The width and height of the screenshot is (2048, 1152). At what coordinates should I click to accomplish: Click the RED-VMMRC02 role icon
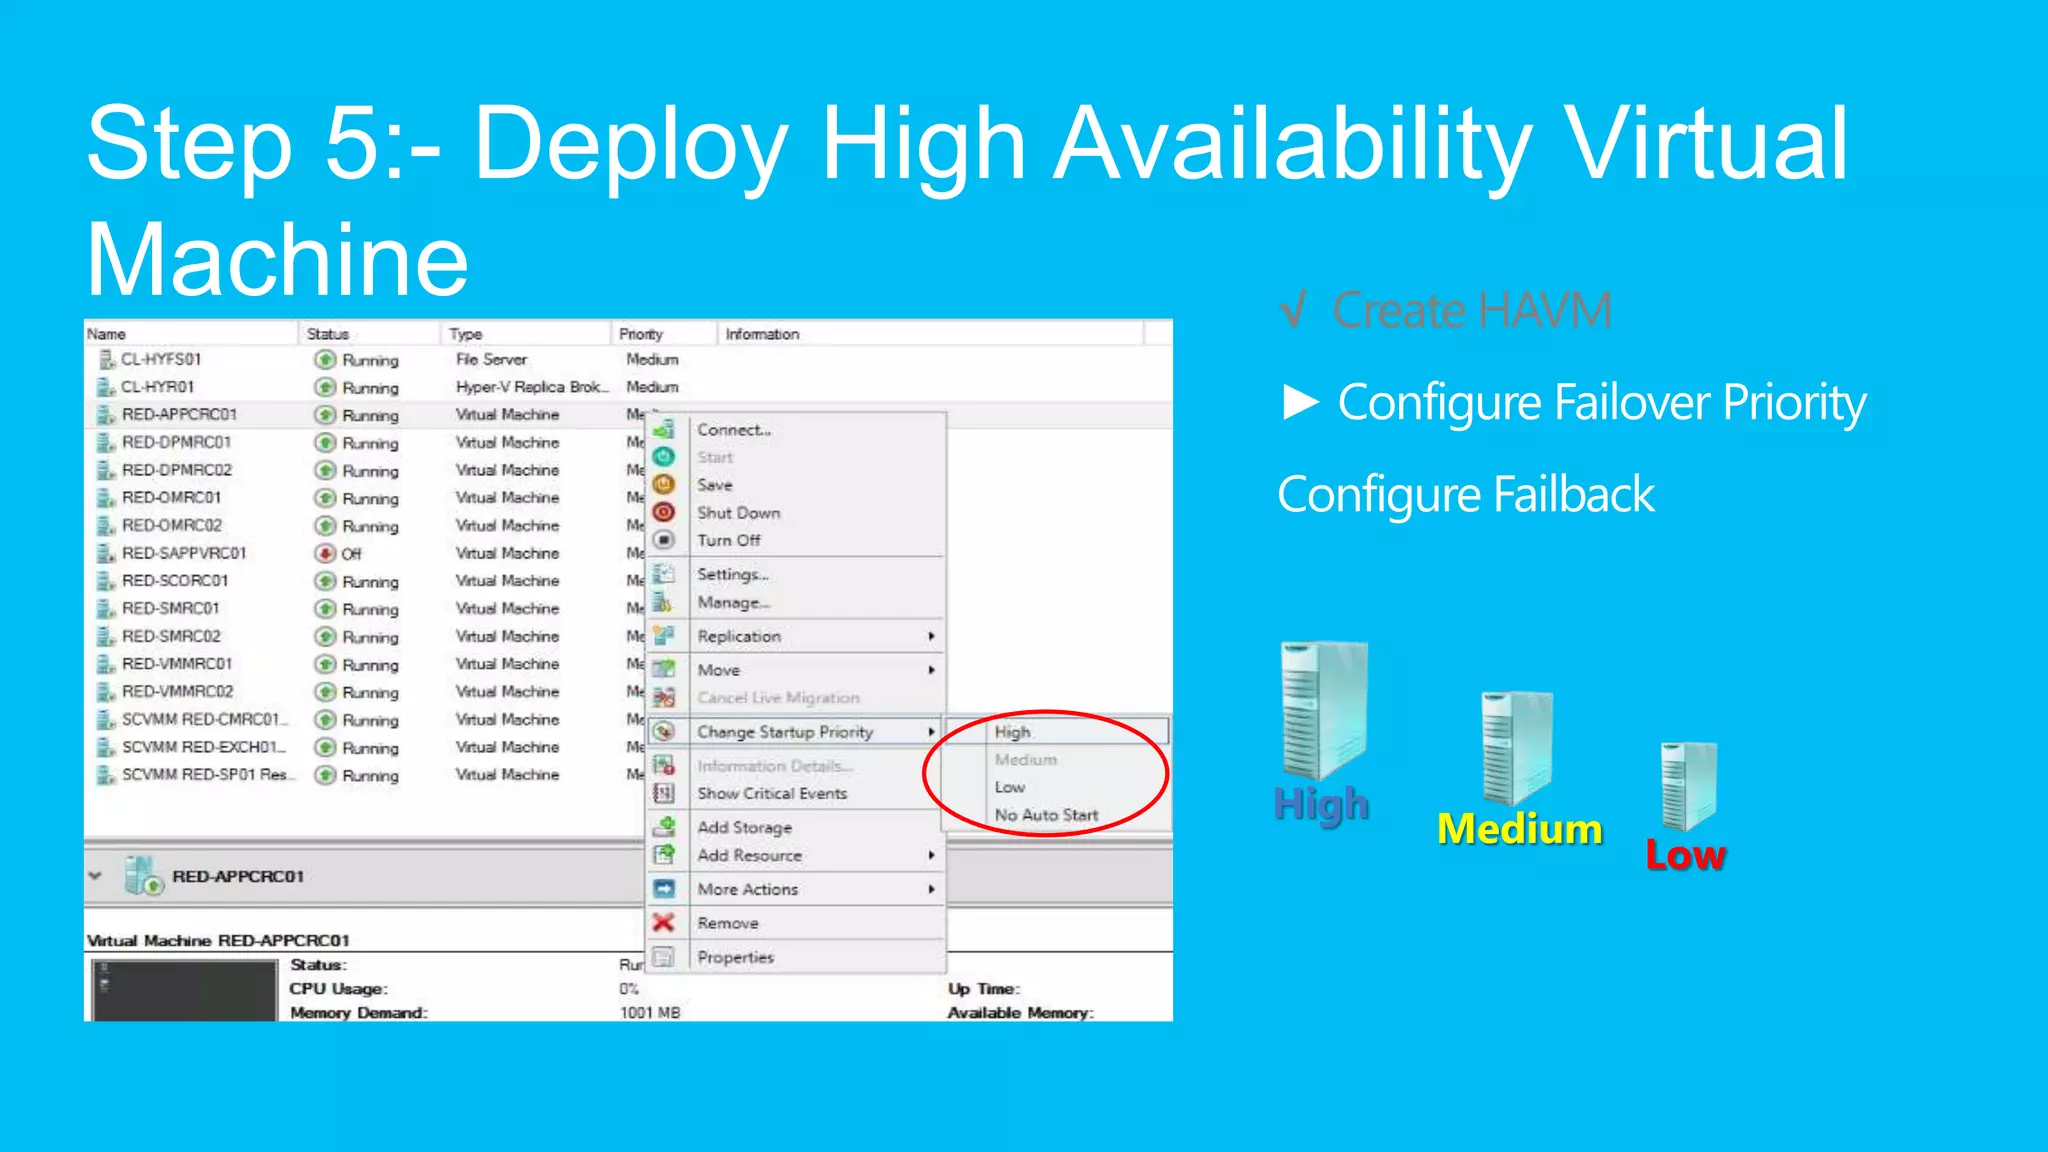(107, 691)
